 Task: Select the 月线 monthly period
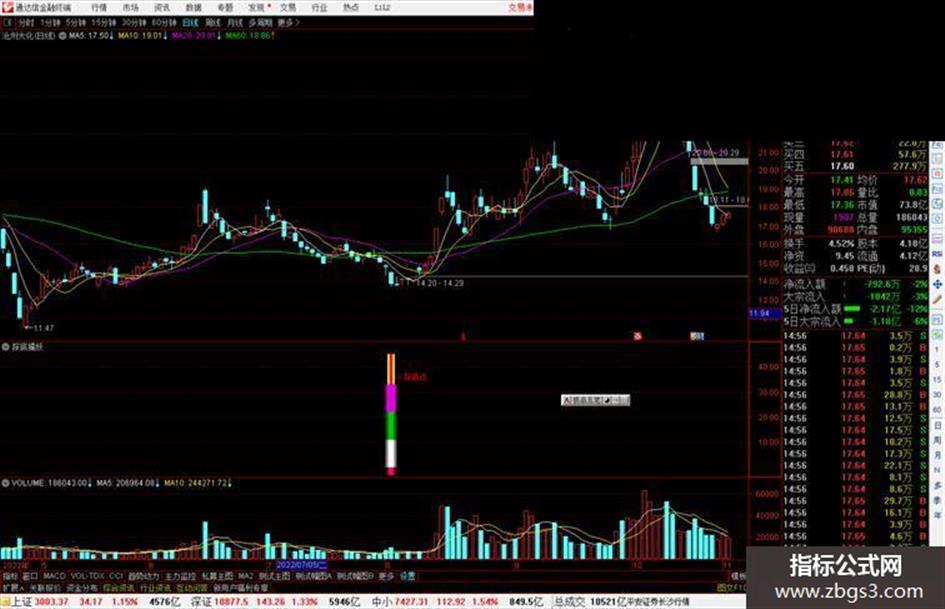tap(234, 22)
